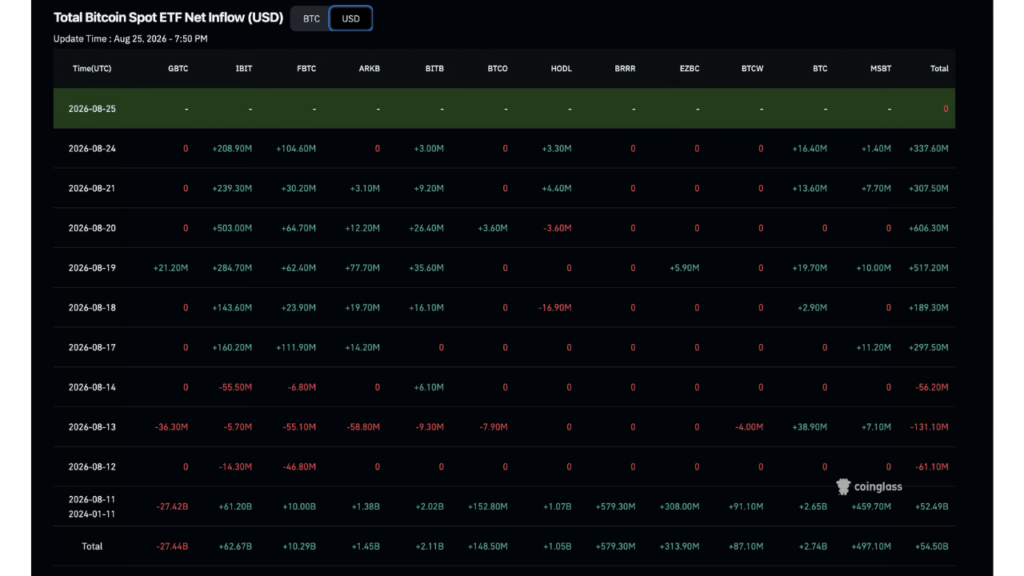Click the +21.20M GBTC value

click(170, 268)
